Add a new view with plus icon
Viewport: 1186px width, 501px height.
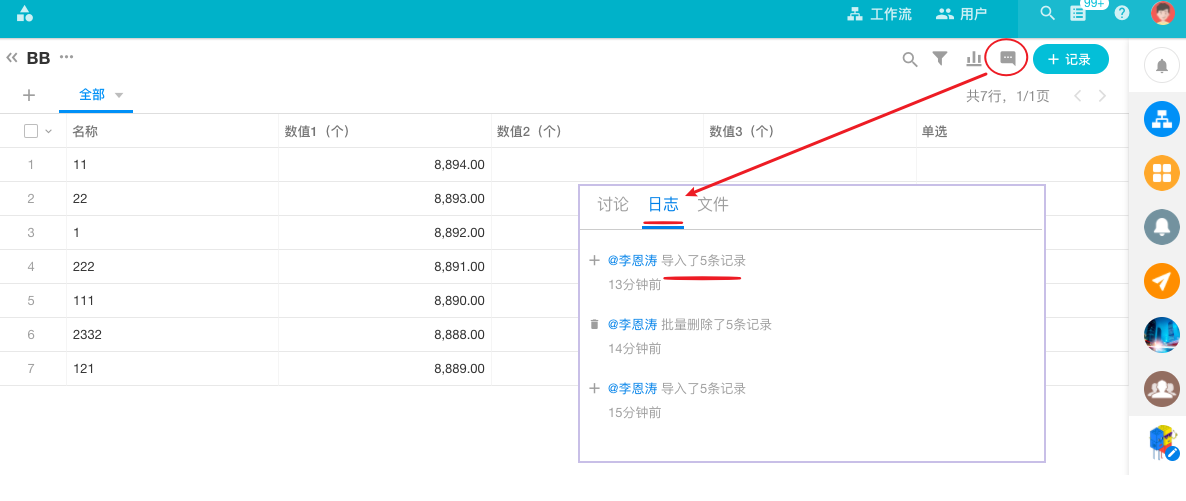tap(29, 95)
